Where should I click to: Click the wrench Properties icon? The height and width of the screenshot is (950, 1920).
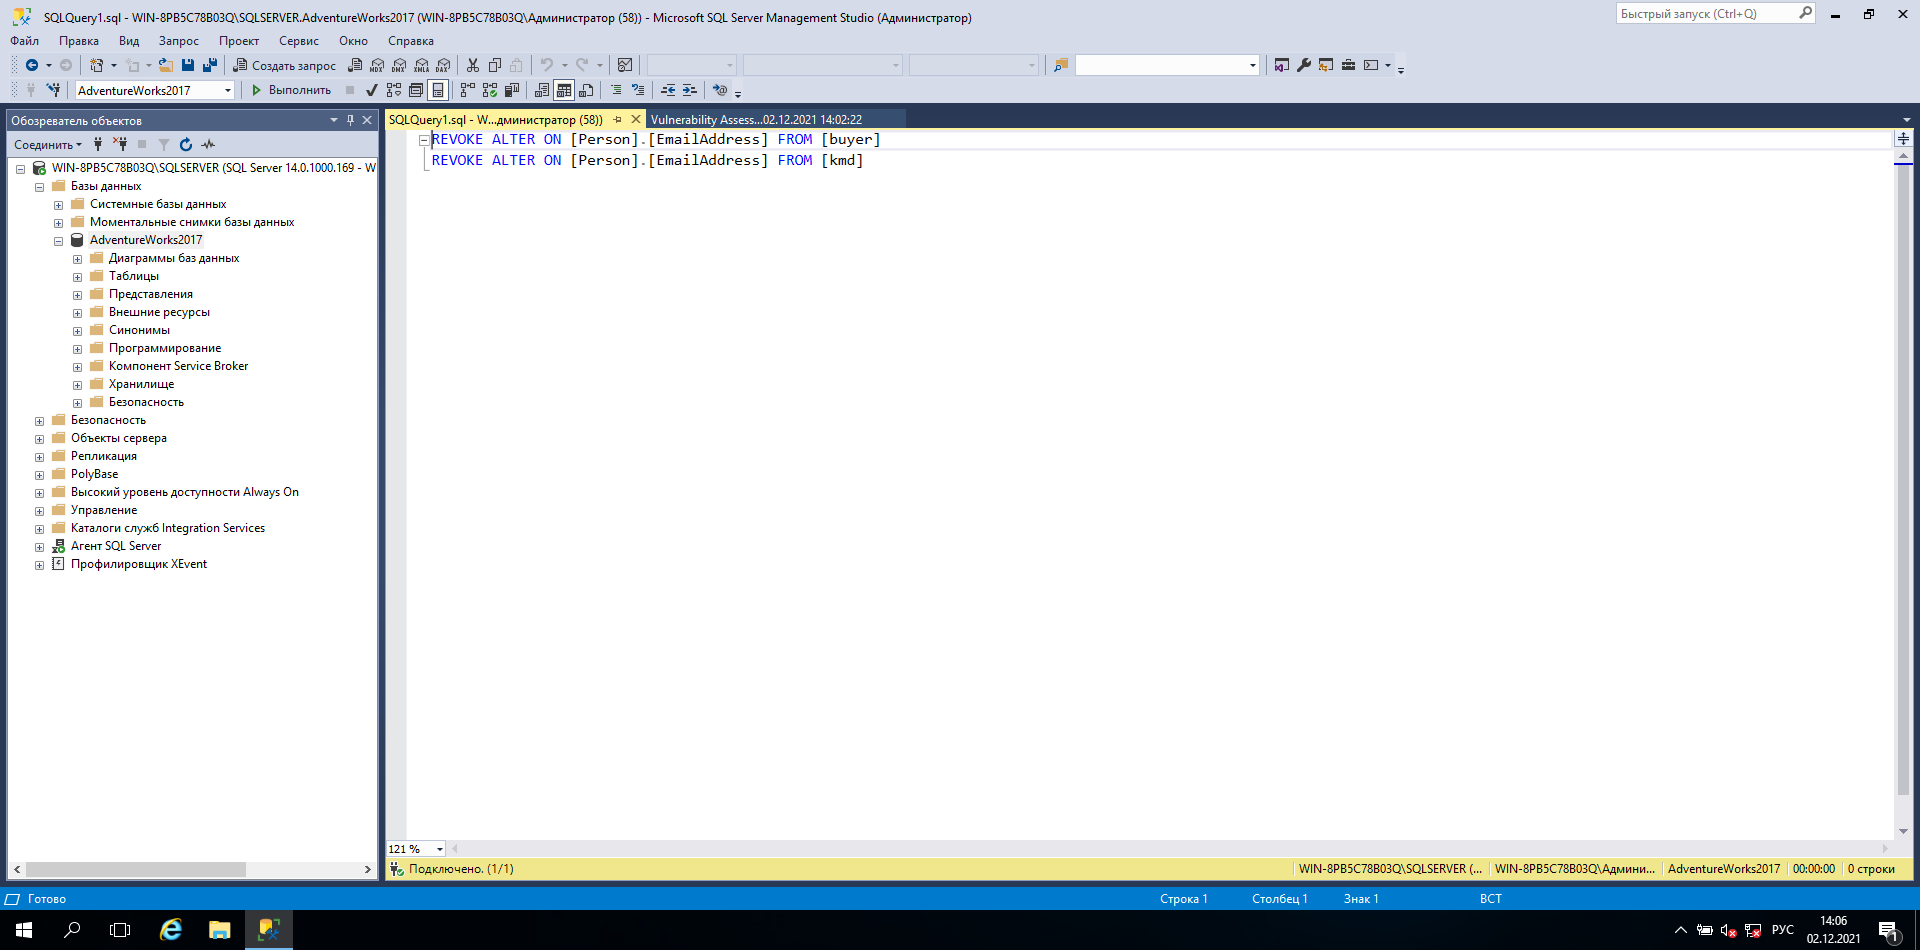coord(1304,65)
